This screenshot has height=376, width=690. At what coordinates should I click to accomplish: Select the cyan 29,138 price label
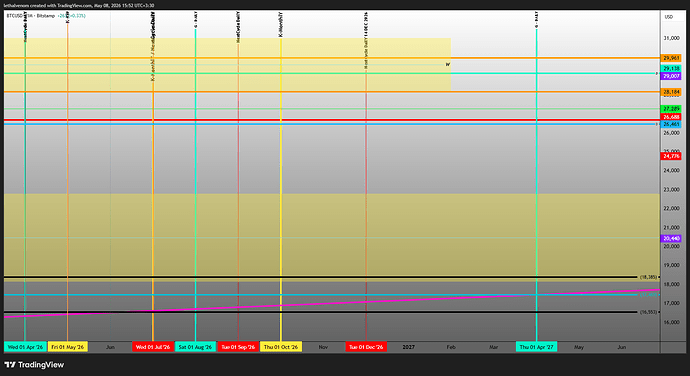671,69
